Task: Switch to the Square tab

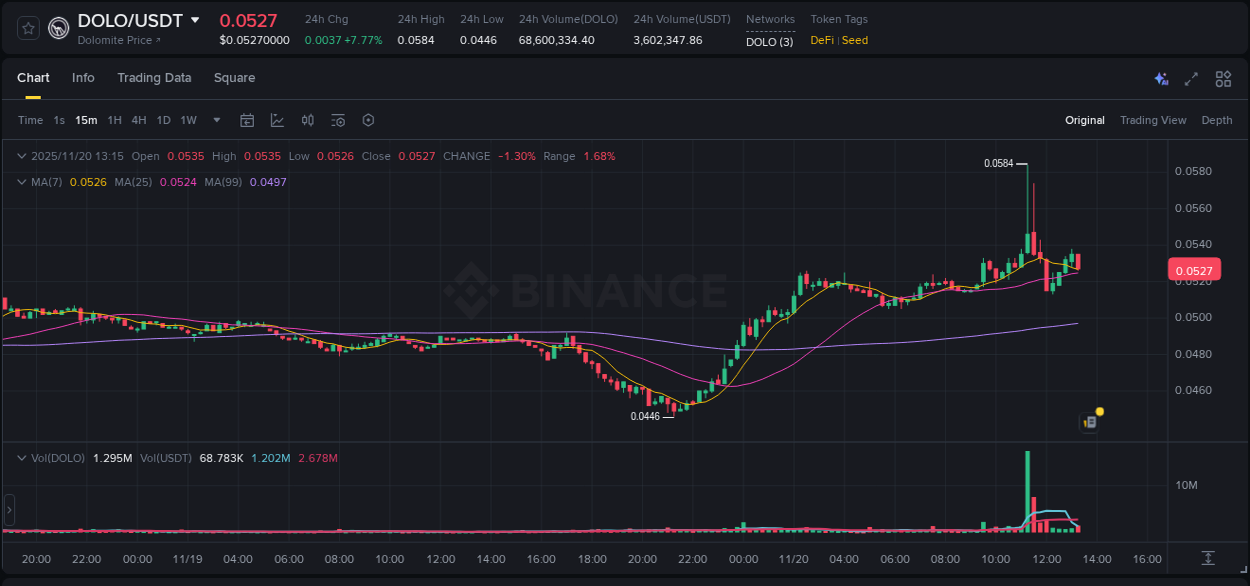Action: 234,78
